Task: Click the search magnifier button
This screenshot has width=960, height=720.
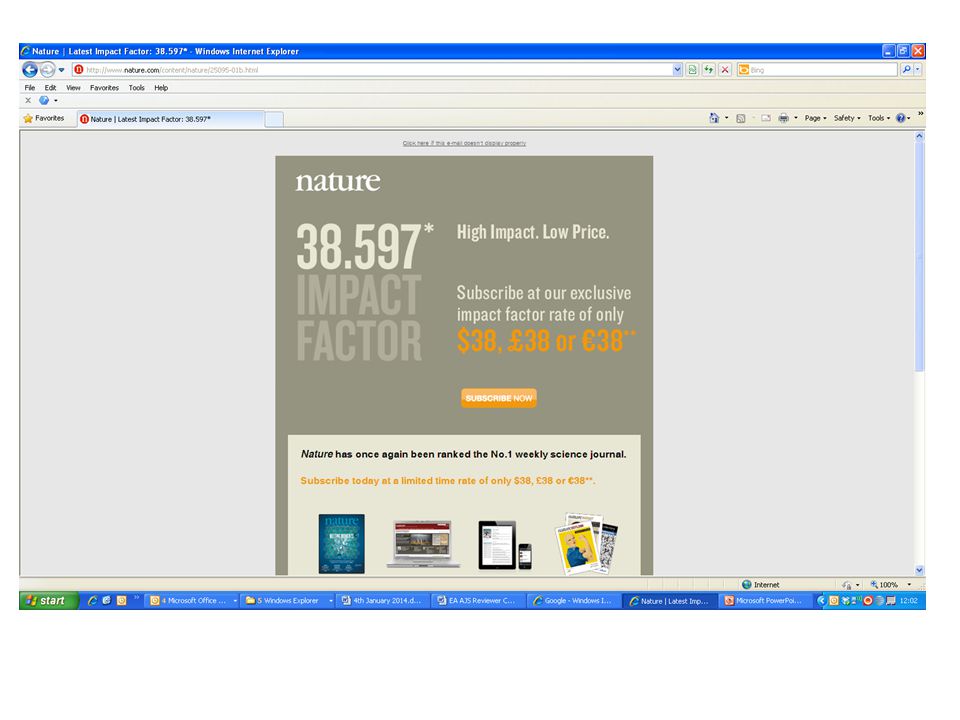Action: [x=906, y=70]
